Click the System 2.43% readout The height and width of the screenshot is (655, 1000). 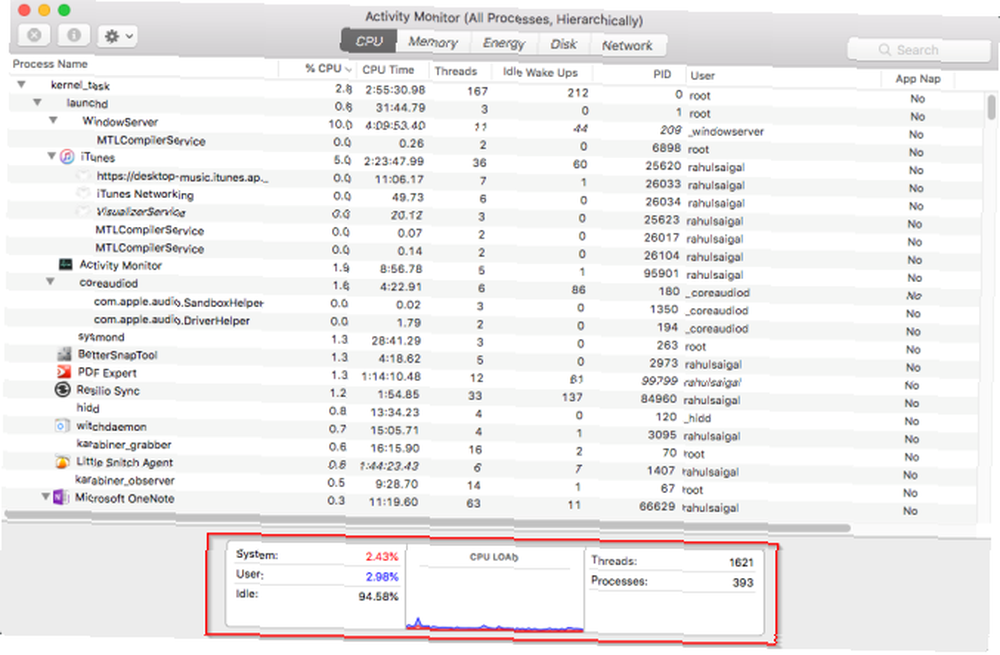point(316,555)
